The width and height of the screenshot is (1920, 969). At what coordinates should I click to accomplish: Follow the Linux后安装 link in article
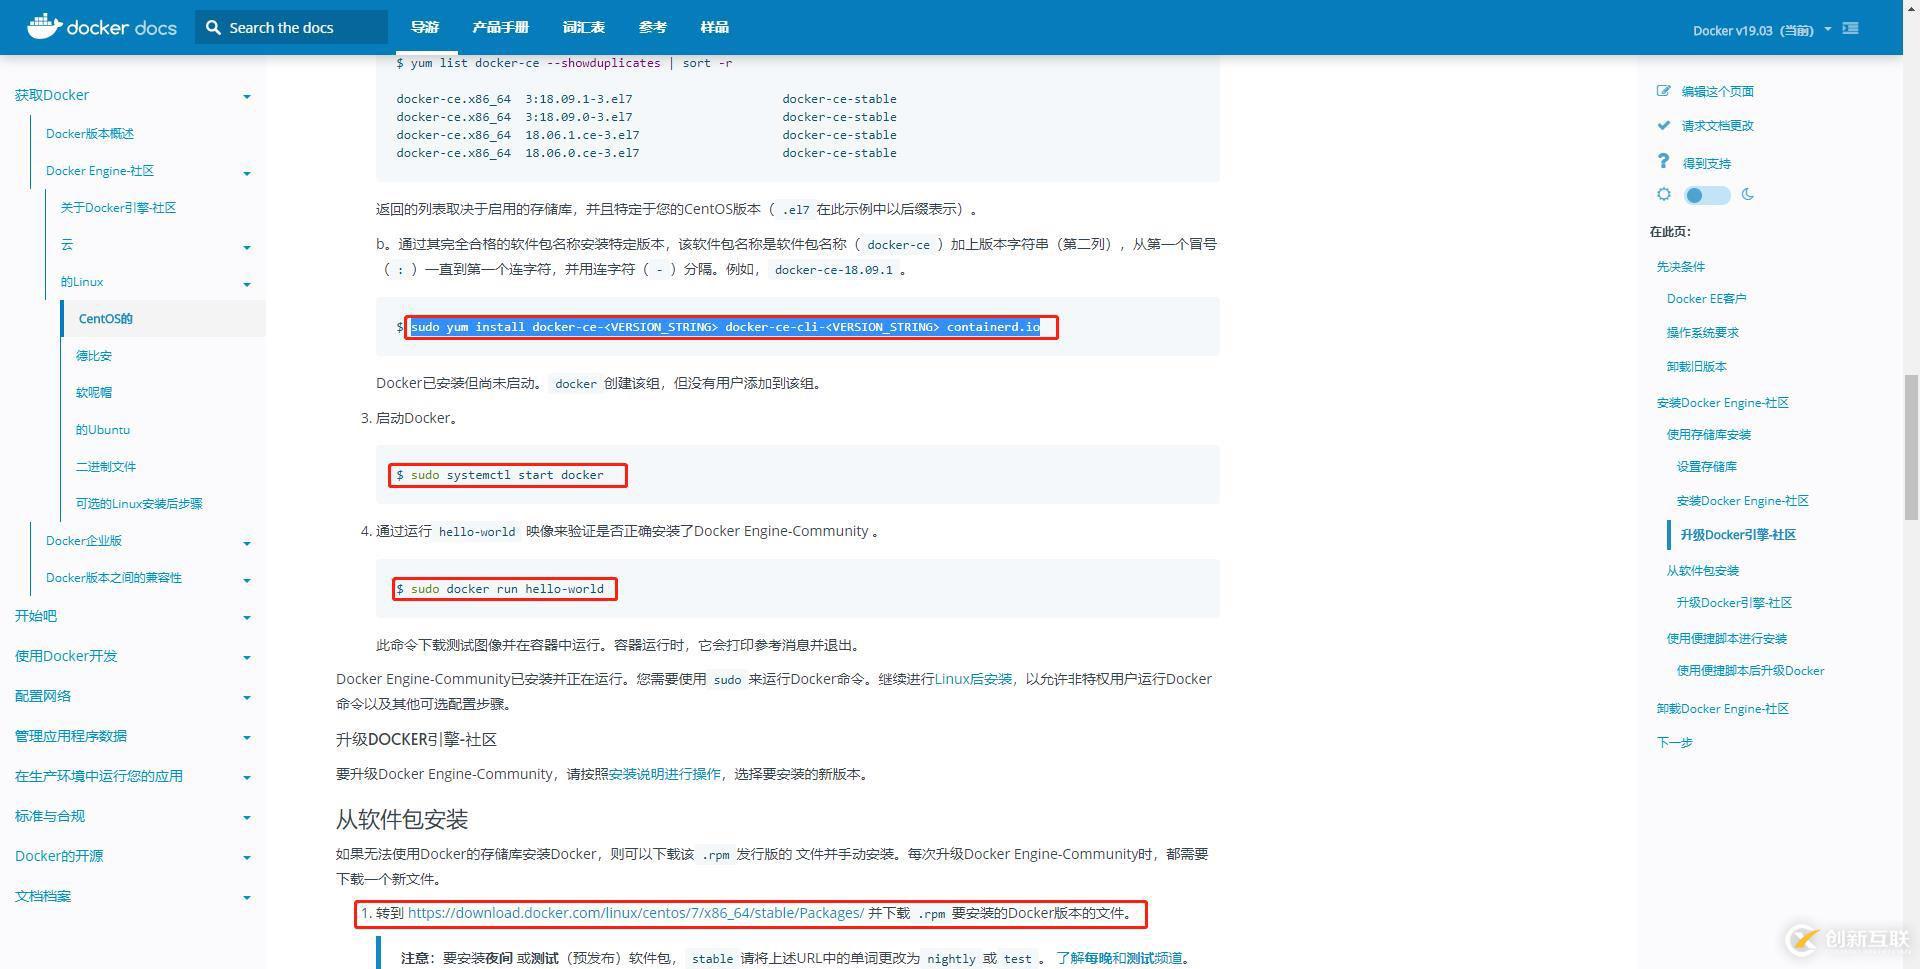point(974,679)
